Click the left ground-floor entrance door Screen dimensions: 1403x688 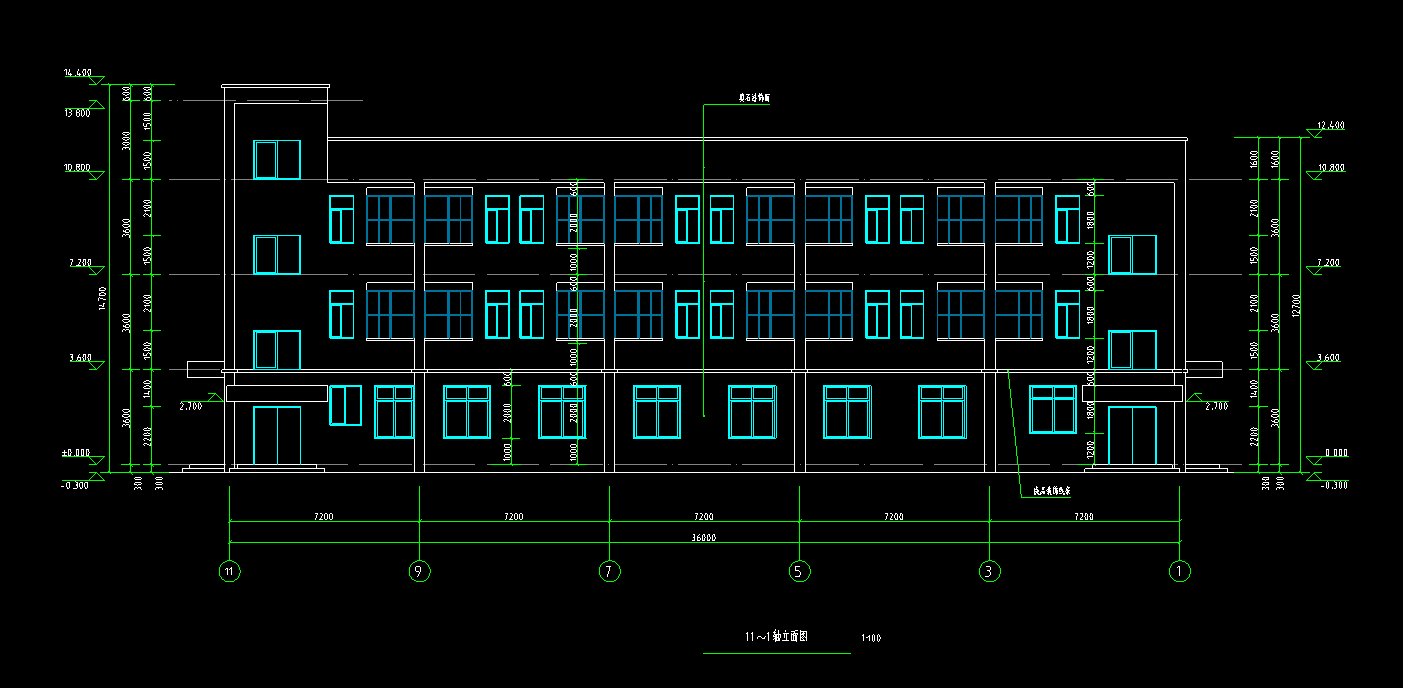[277, 435]
